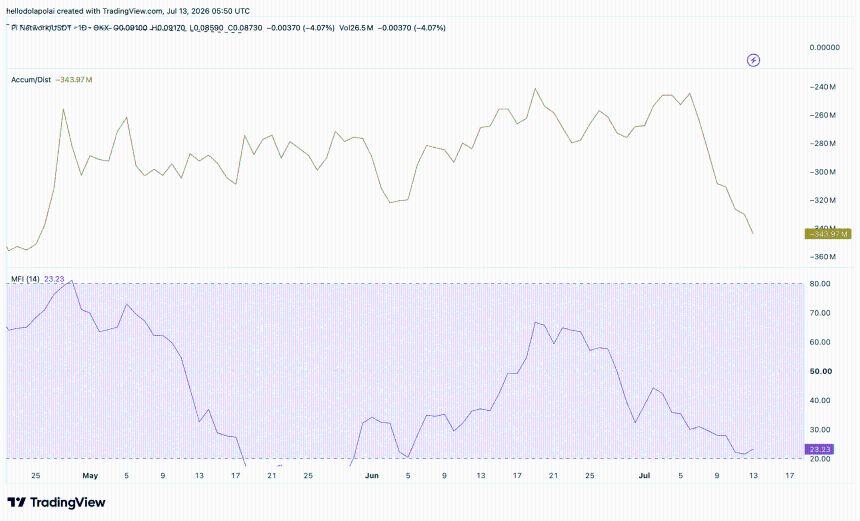Viewport: 860px width, 521px height.
Task: Click the −320 M axis label
Action: click(x=823, y=200)
